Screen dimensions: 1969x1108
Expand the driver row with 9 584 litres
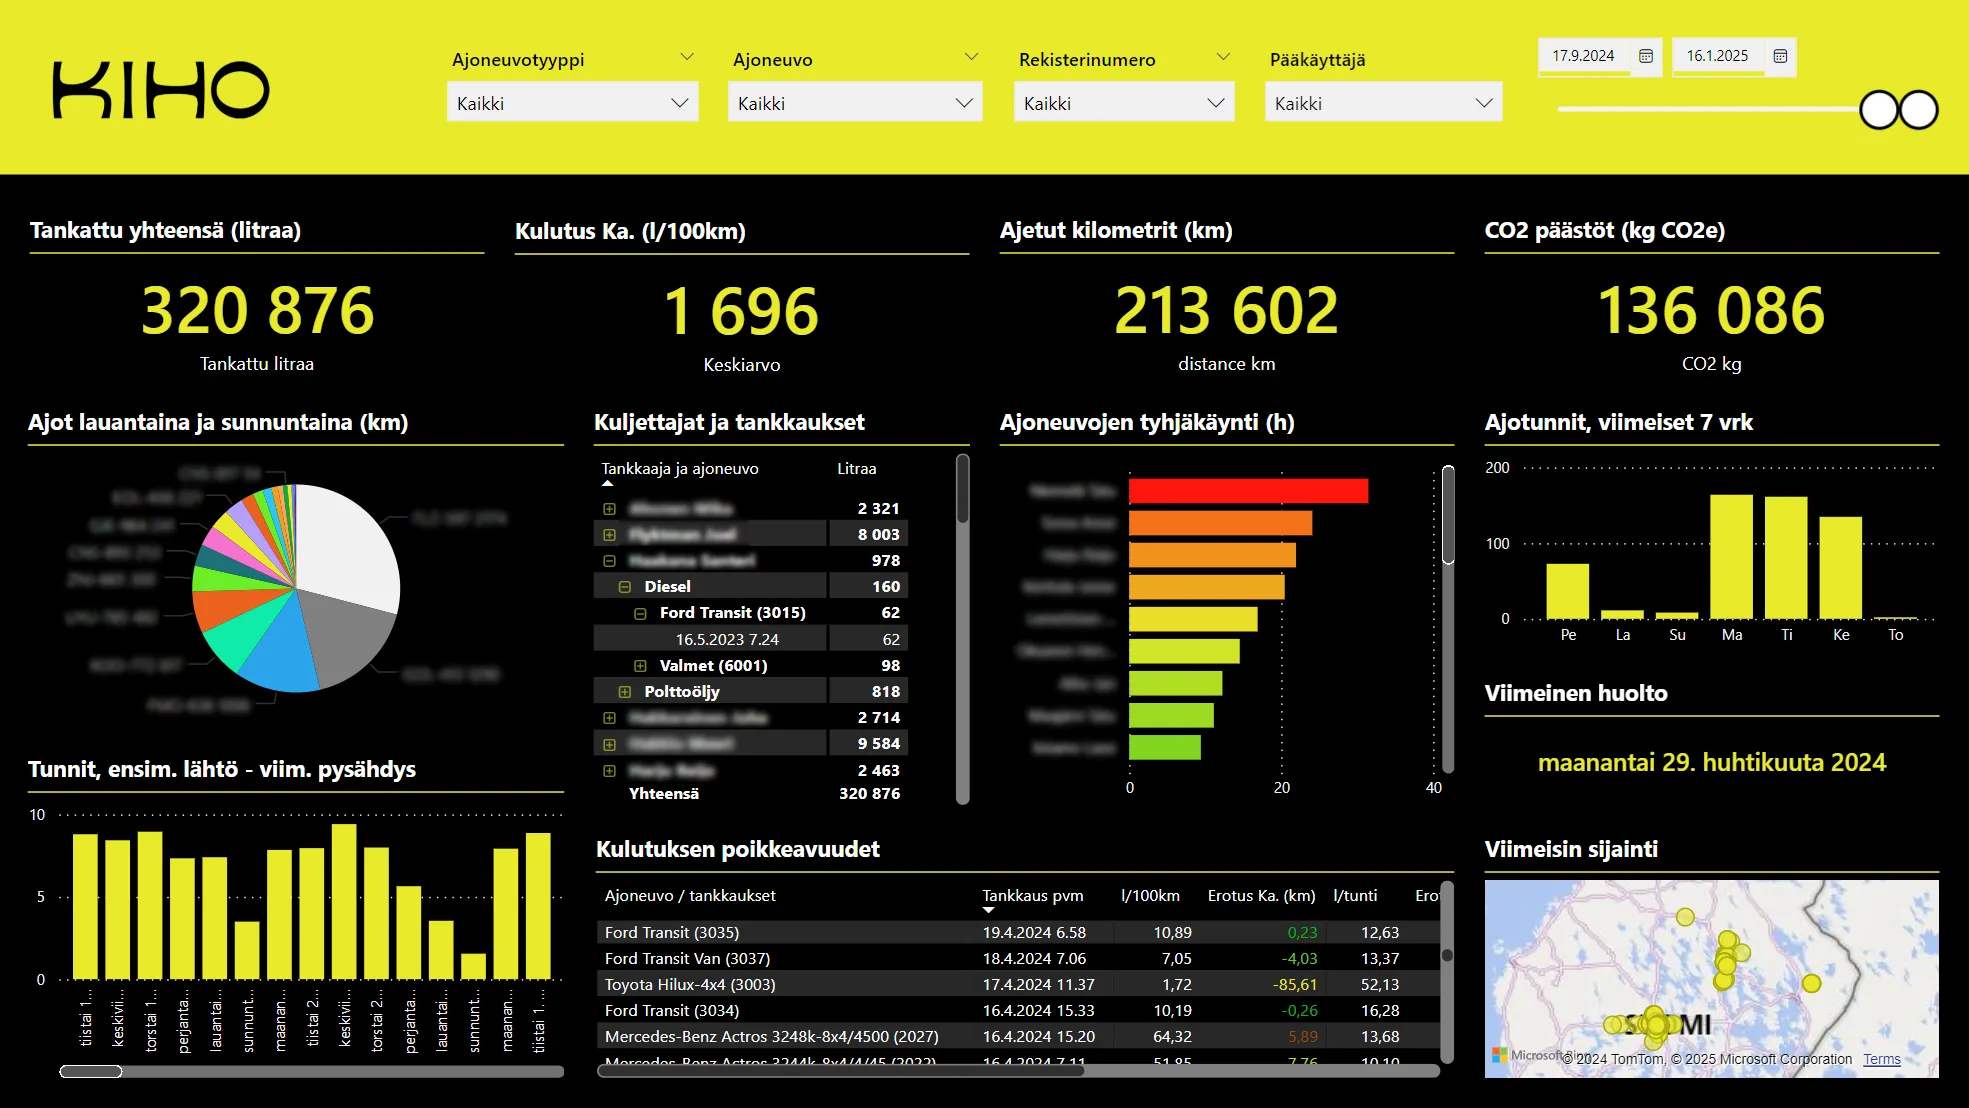tap(609, 744)
